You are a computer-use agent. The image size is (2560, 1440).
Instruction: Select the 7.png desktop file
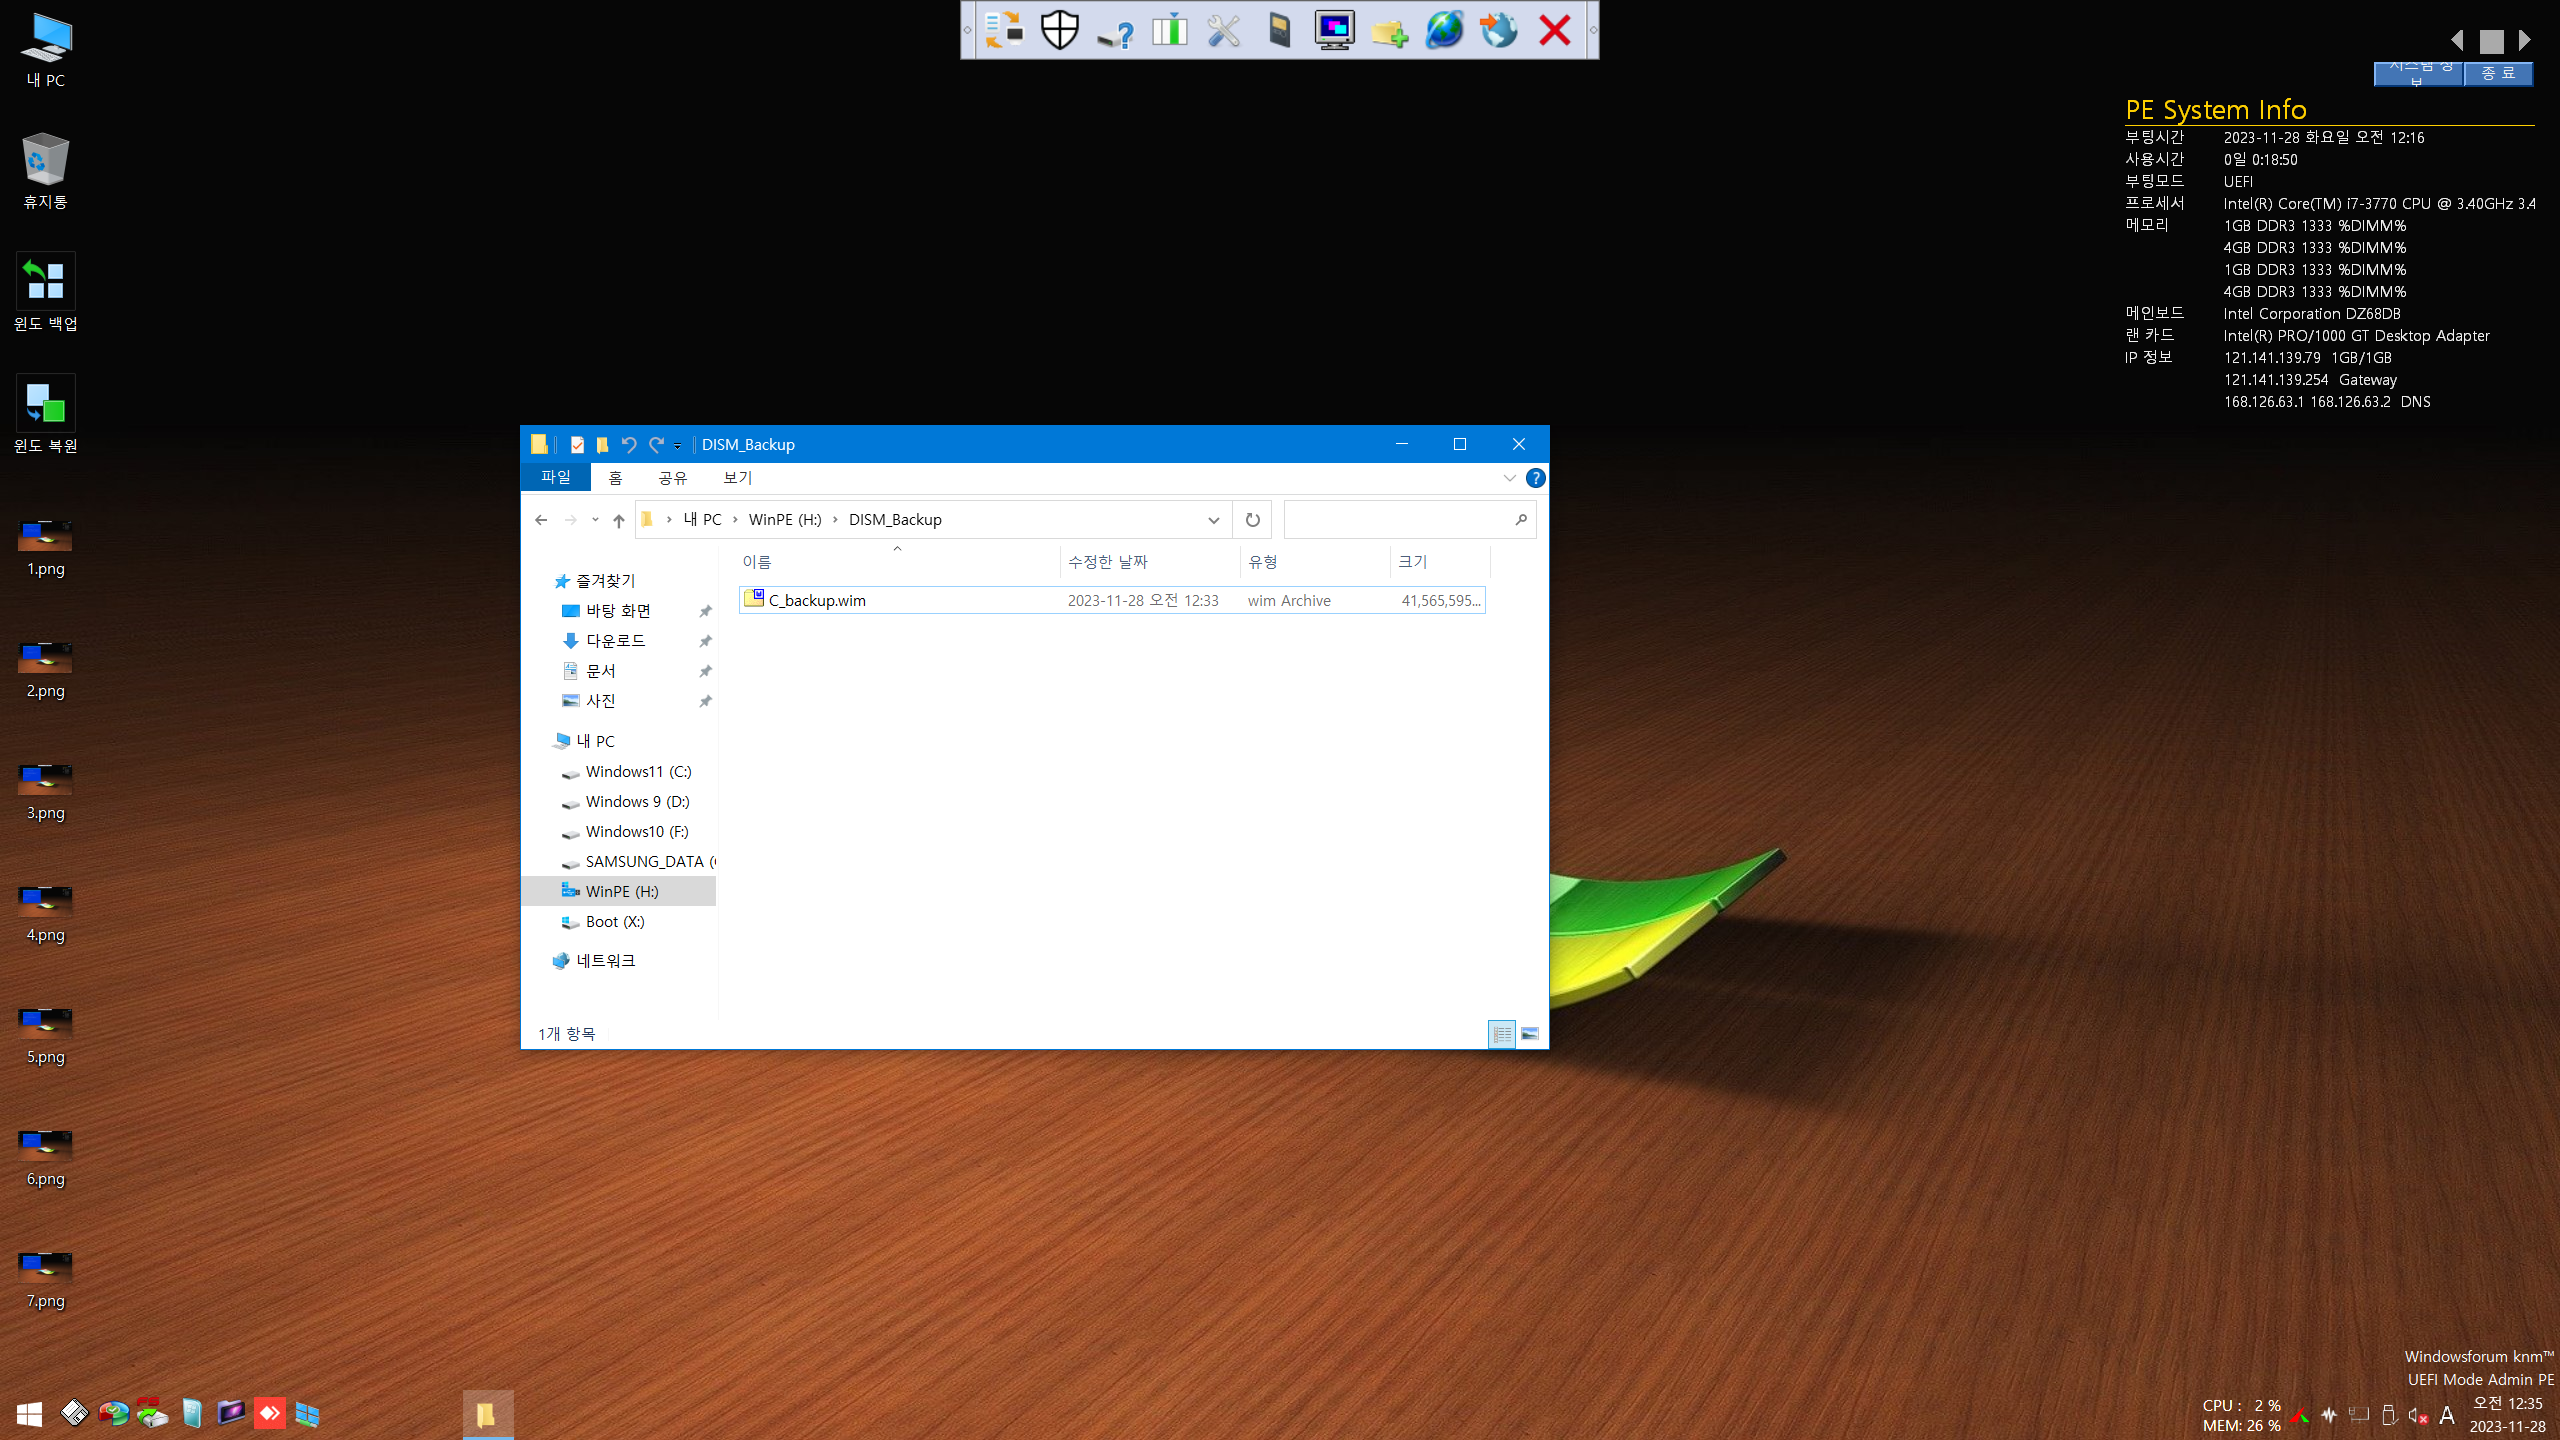tap(45, 1280)
